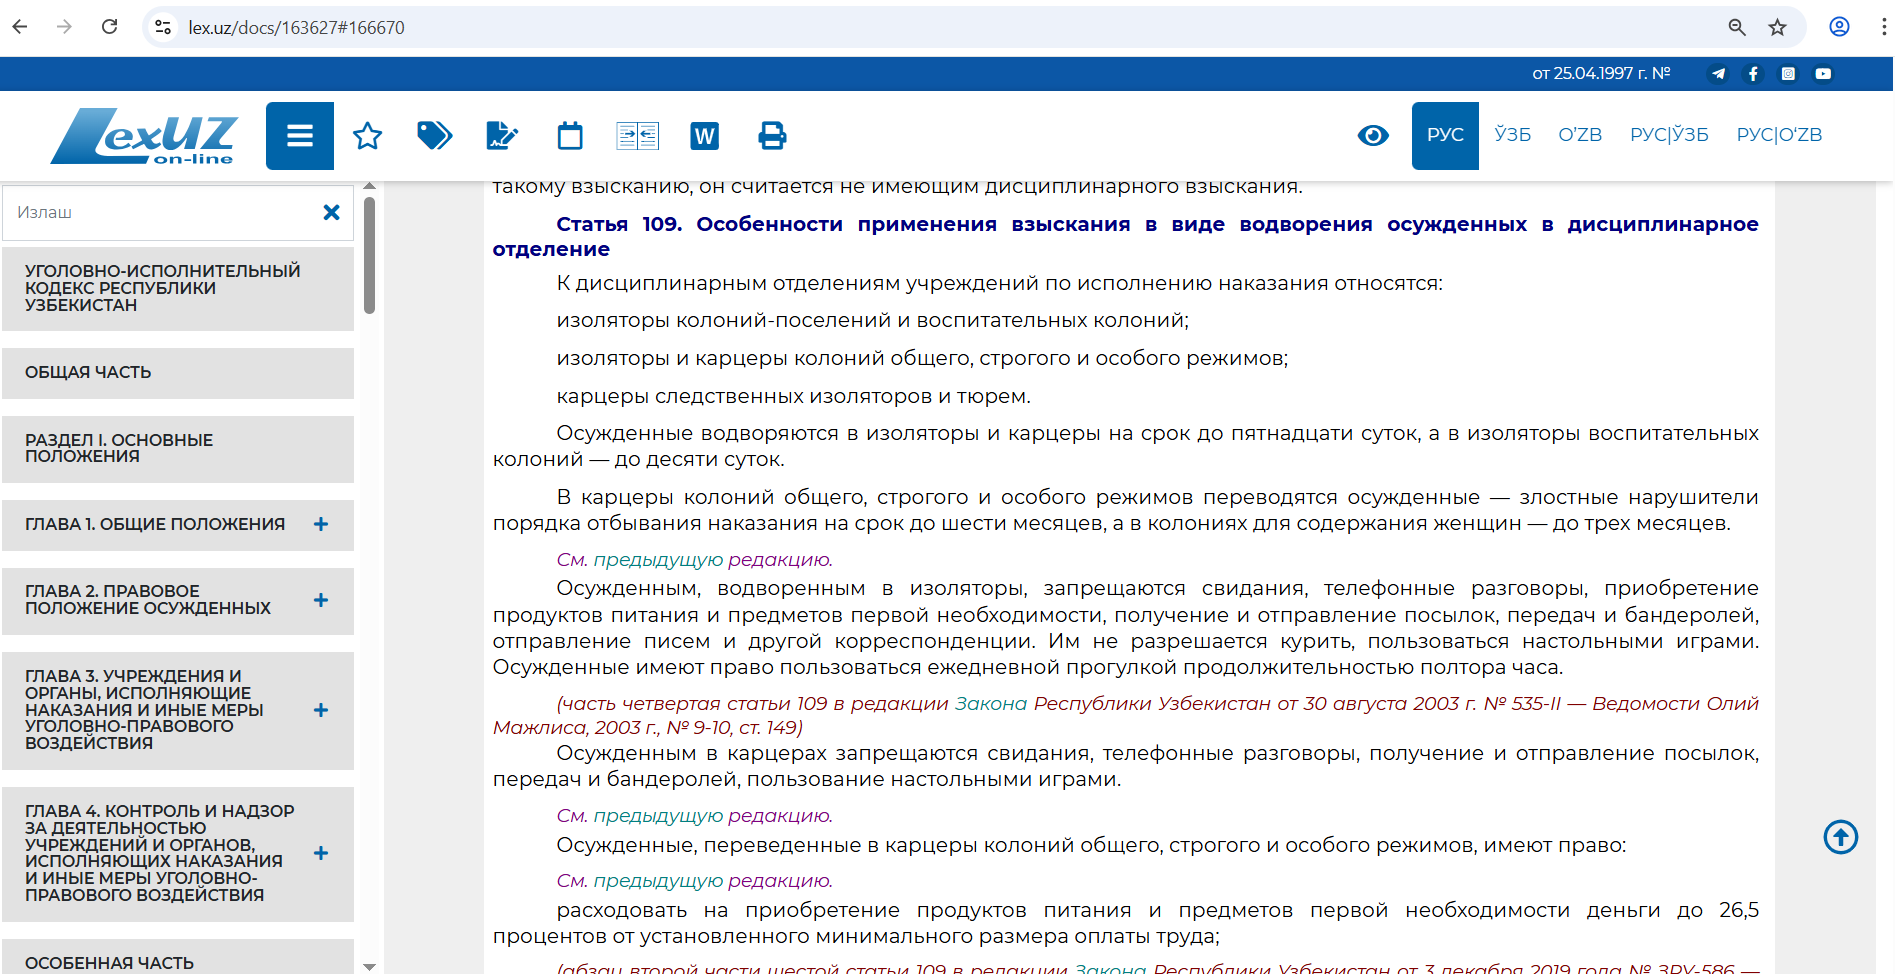Click the compare versions side-by-side icon
This screenshot has height=974, width=1895.
[637, 136]
